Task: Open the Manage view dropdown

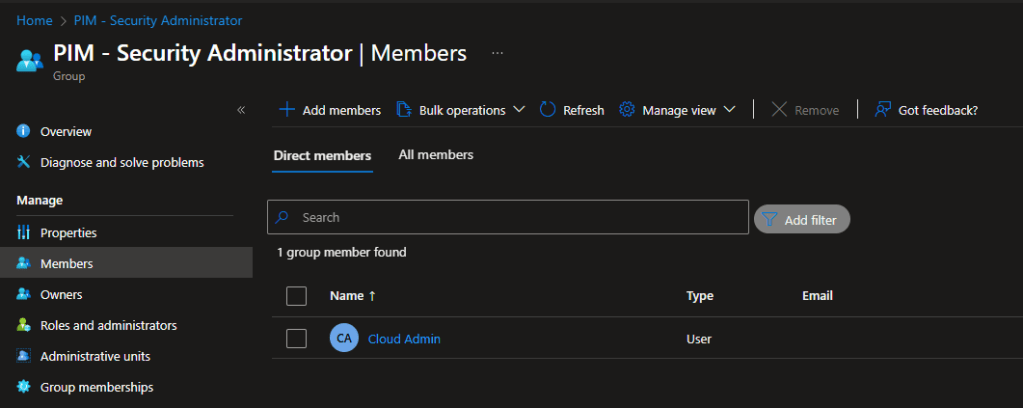Action: (x=678, y=110)
